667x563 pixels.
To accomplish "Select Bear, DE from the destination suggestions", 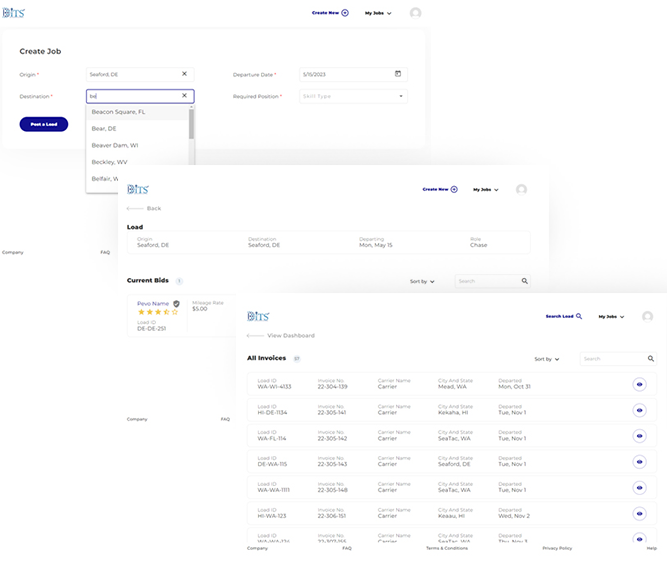I will 104,128.
